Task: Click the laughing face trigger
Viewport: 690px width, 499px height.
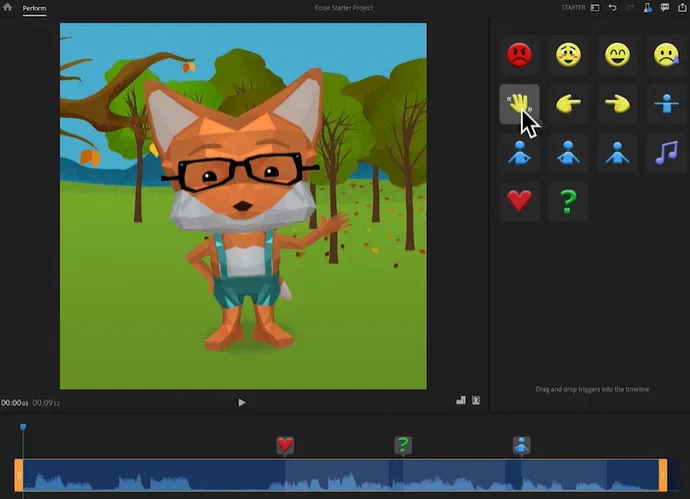Action: pyautogui.click(x=618, y=55)
